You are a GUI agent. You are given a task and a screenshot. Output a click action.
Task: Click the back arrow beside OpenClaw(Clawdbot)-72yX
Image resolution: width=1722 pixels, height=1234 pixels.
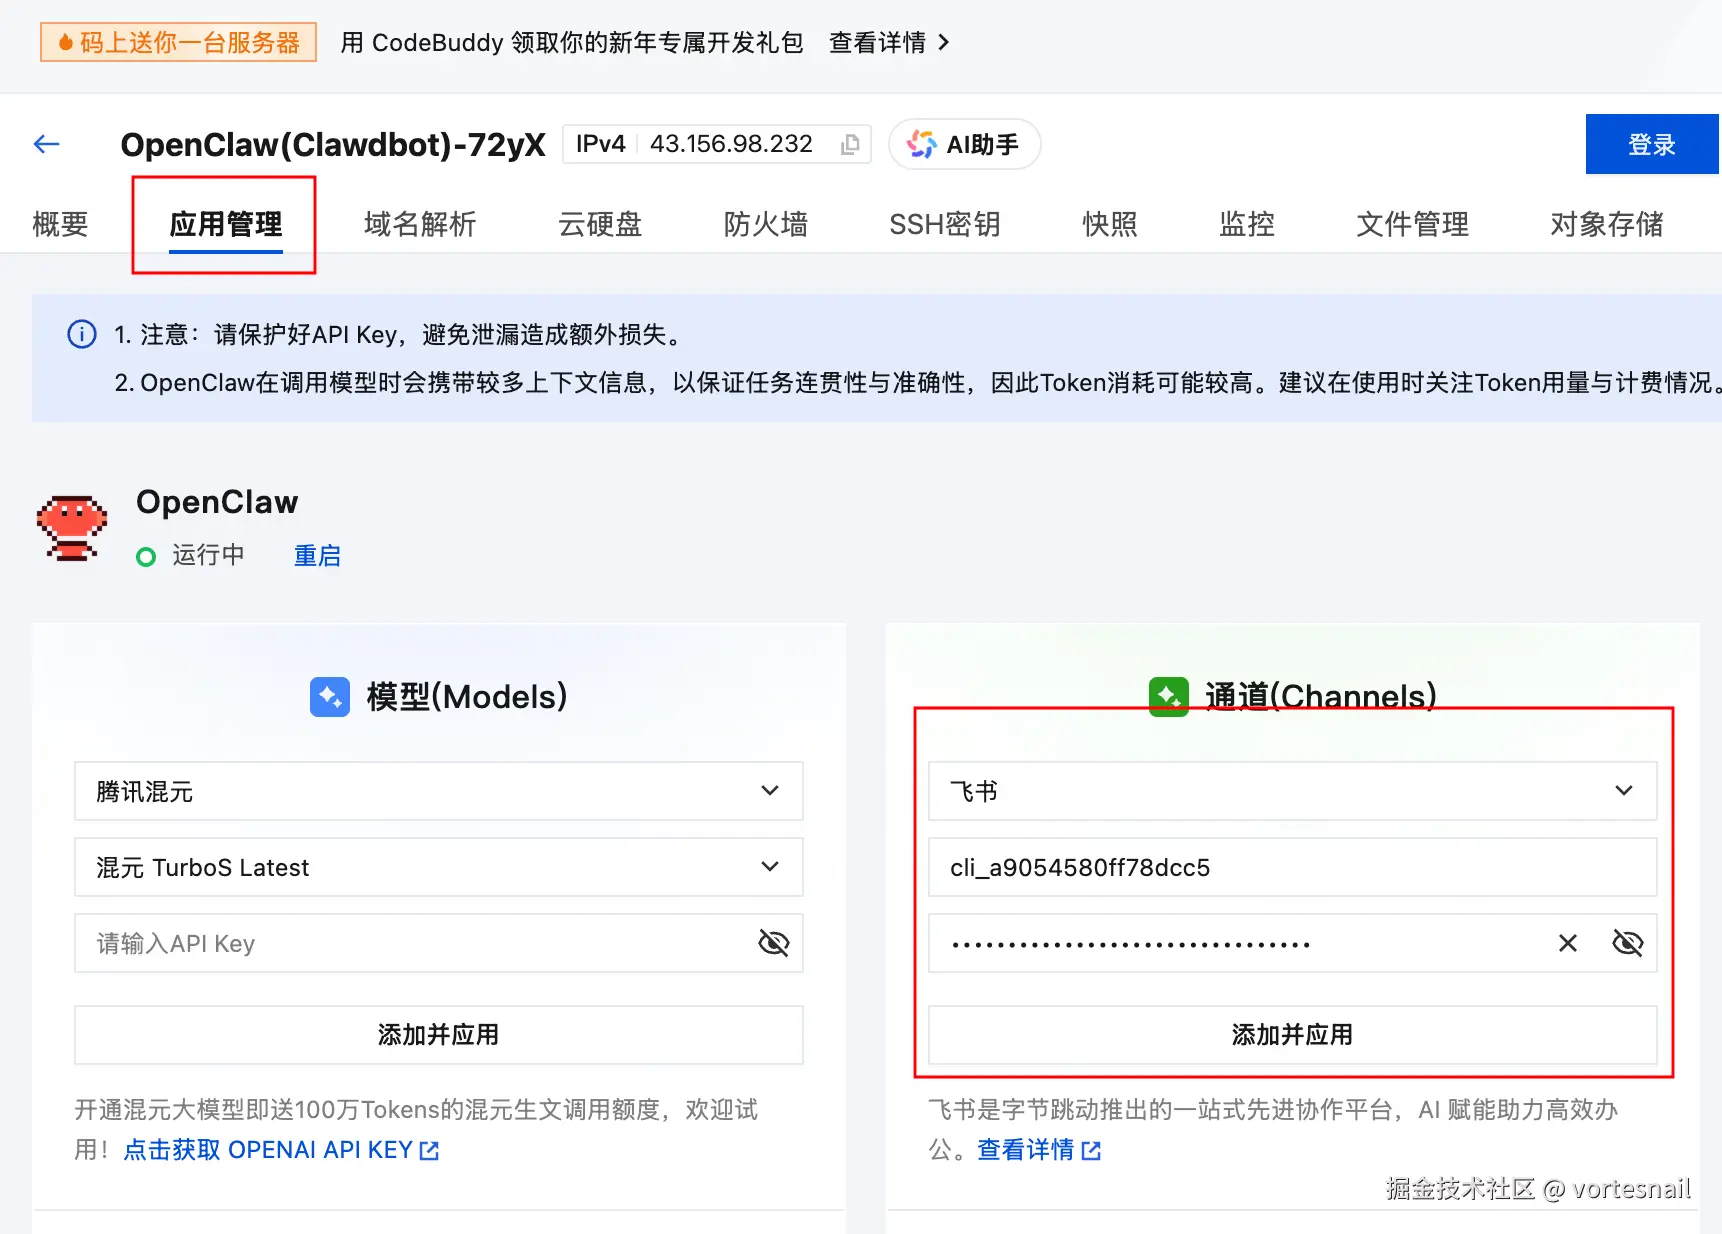click(45, 143)
